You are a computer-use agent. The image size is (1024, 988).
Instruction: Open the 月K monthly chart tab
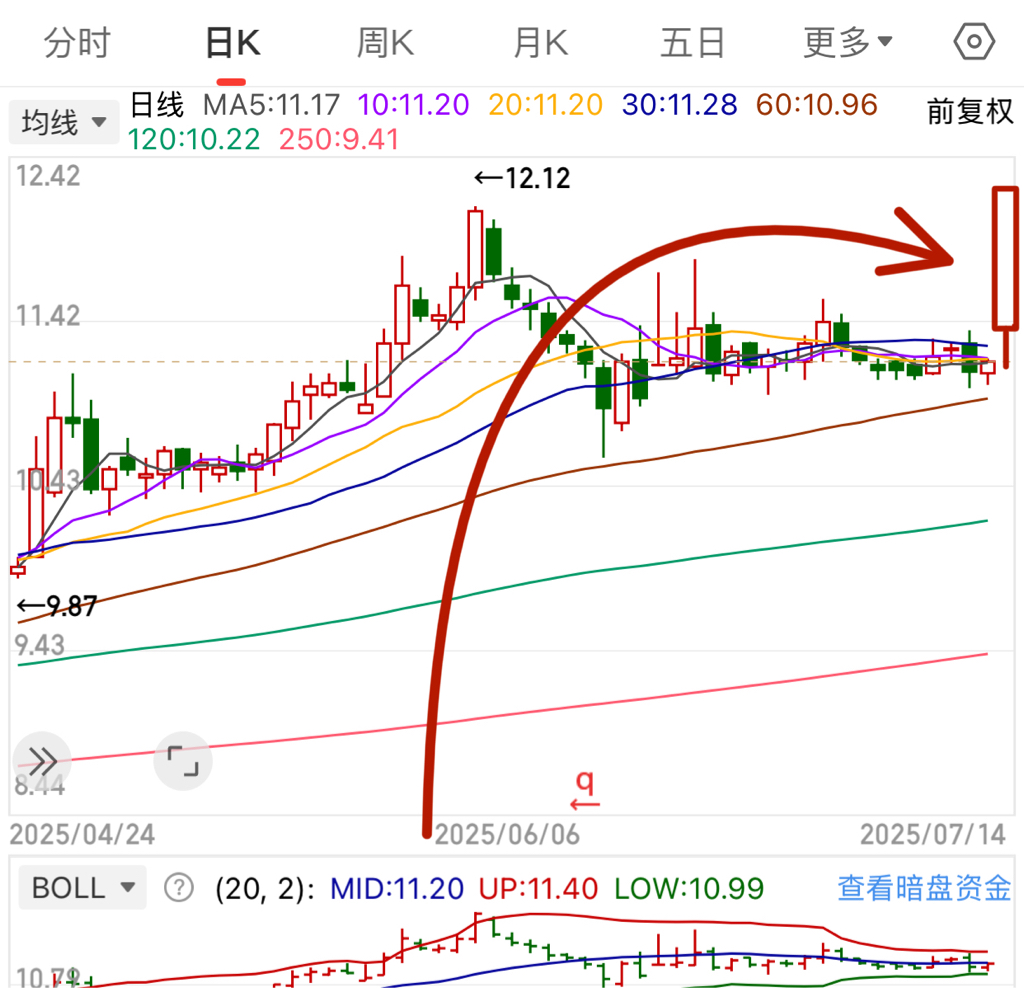click(x=540, y=43)
